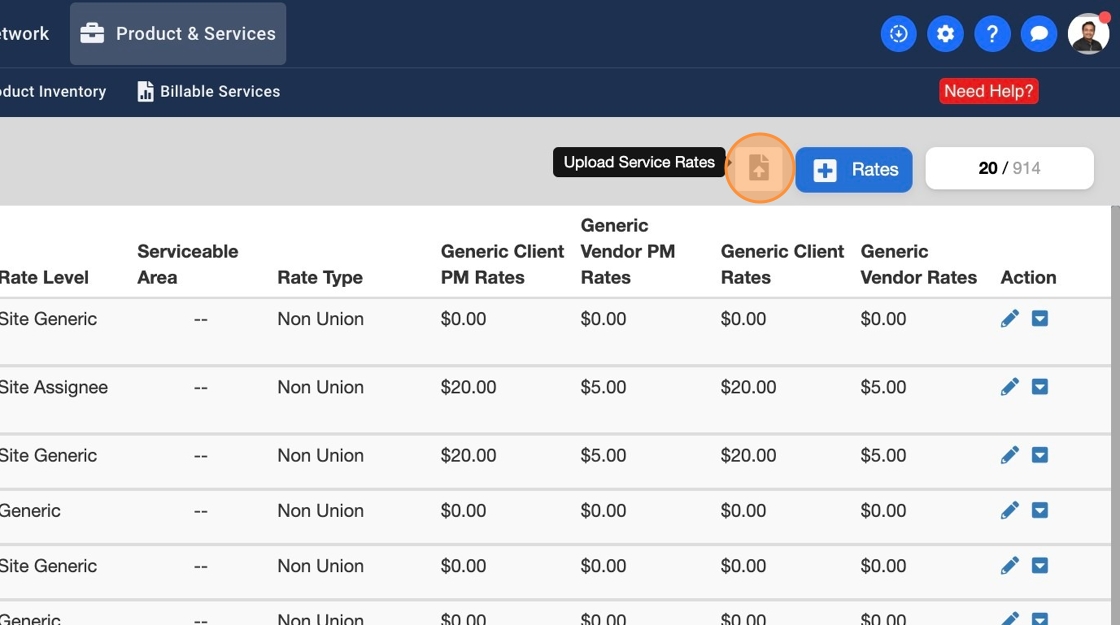Open the Product & Services tab
1120x625 pixels.
click(178, 34)
